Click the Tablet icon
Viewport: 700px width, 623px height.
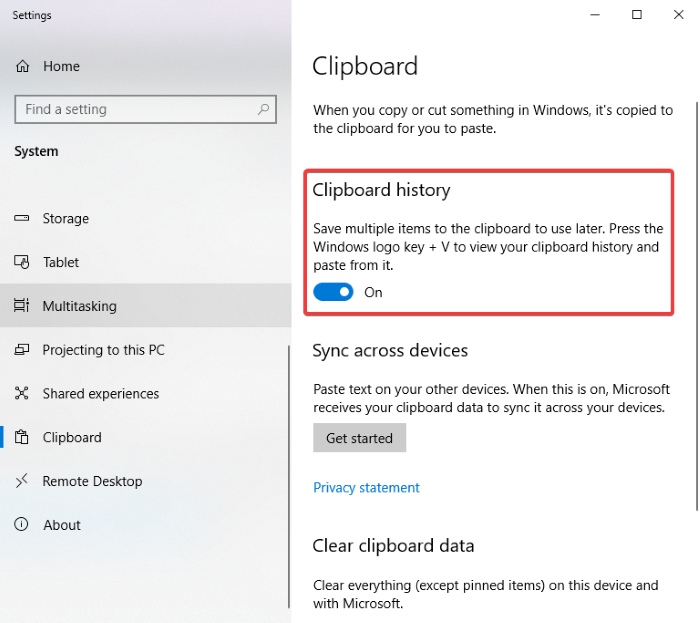(22, 262)
